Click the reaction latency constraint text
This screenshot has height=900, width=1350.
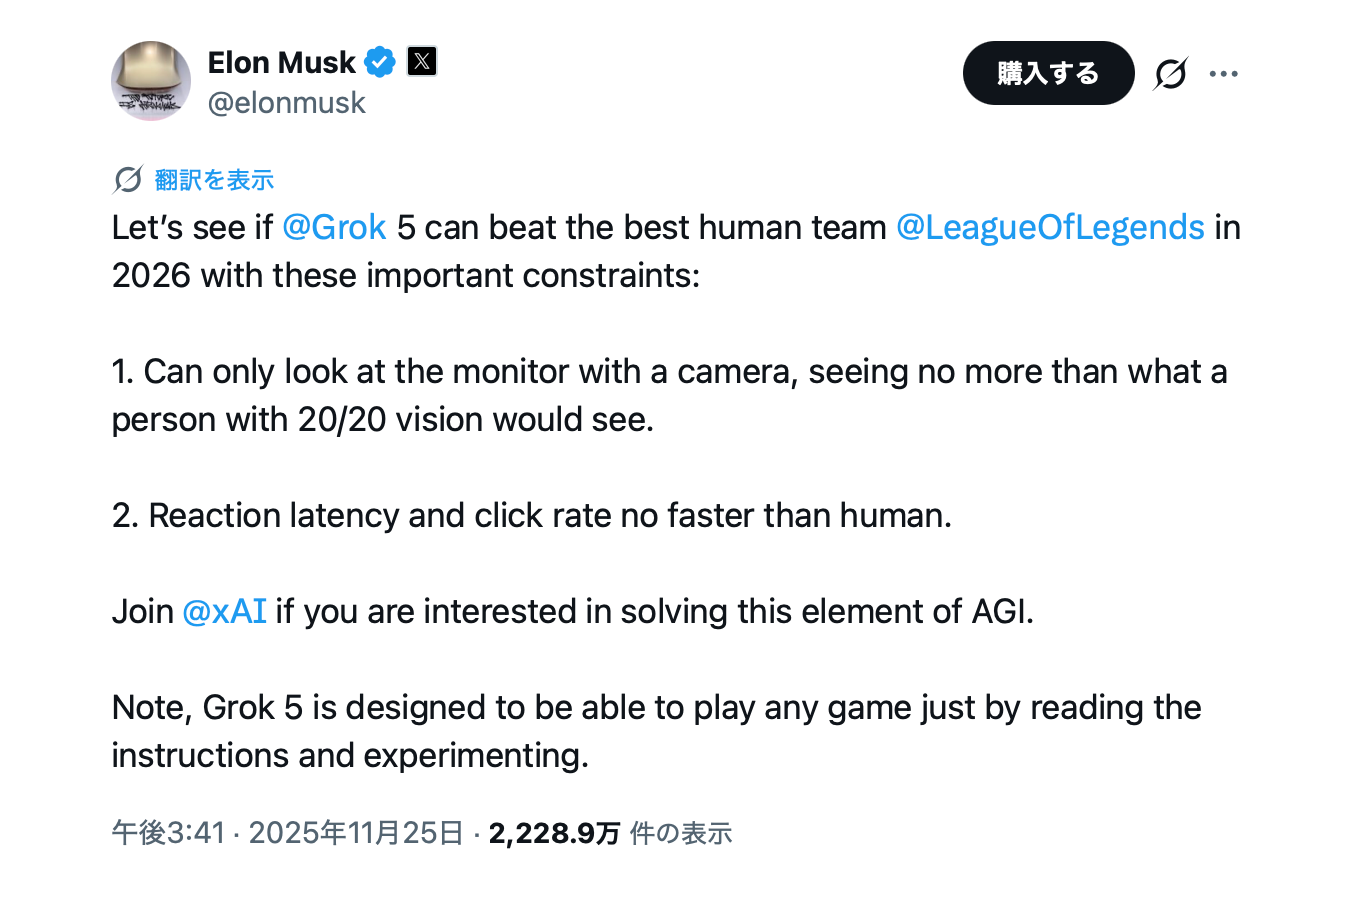tap(532, 516)
